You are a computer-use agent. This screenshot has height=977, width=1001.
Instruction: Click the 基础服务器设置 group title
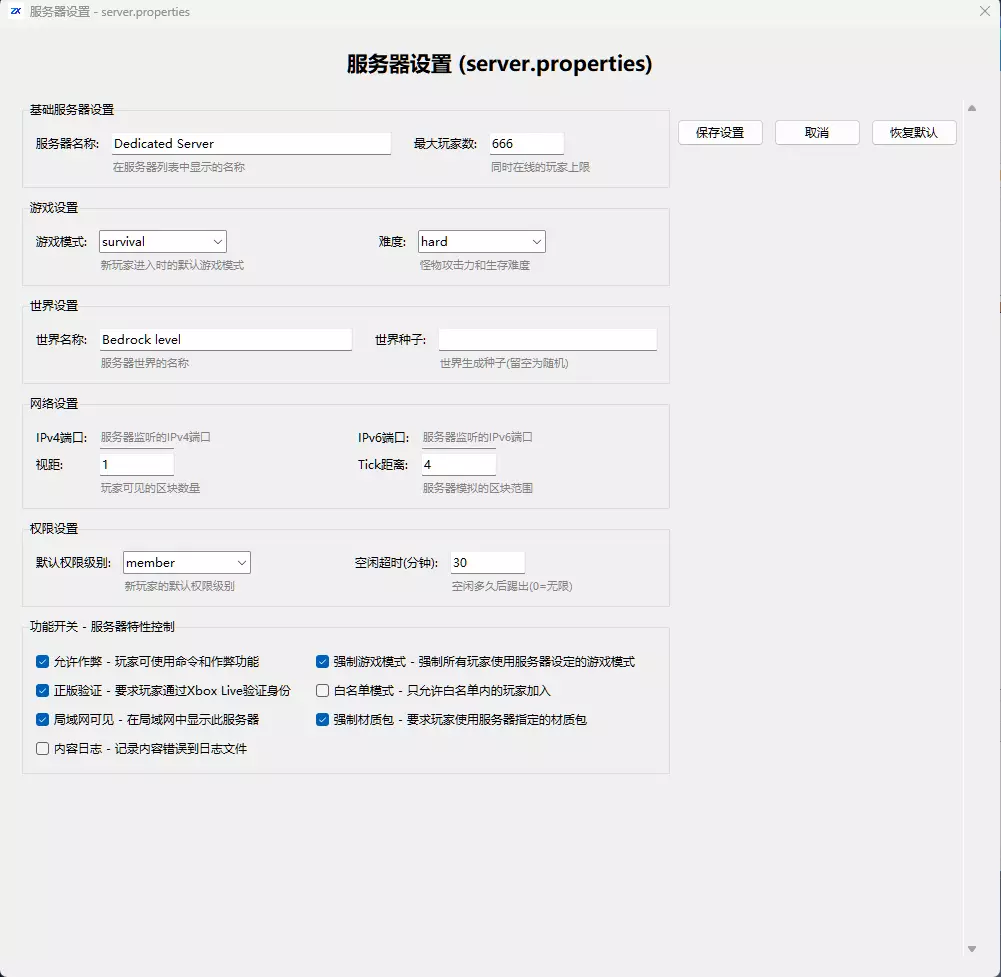(x=72, y=110)
